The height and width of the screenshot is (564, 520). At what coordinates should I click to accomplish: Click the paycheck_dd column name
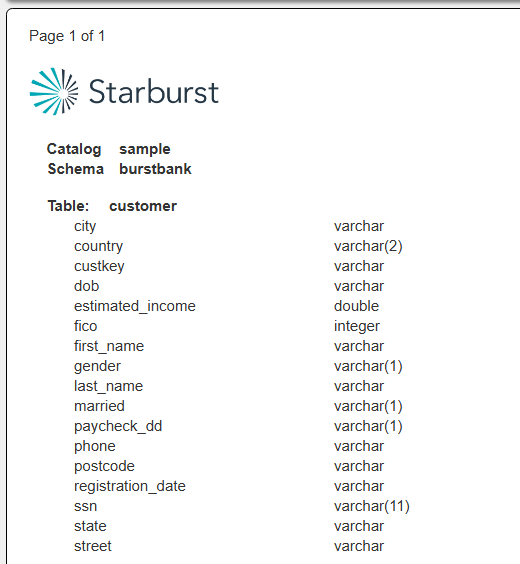pos(118,426)
